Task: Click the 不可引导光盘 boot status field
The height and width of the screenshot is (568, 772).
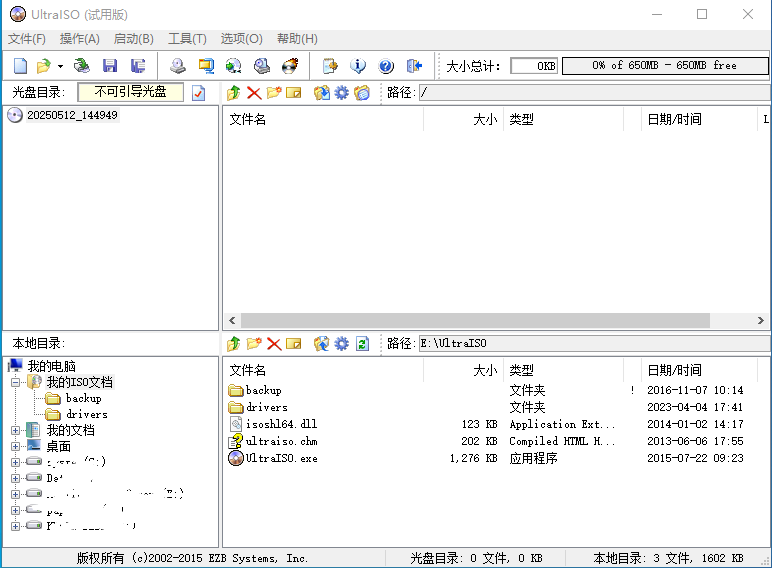Action: tap(130, 92)
